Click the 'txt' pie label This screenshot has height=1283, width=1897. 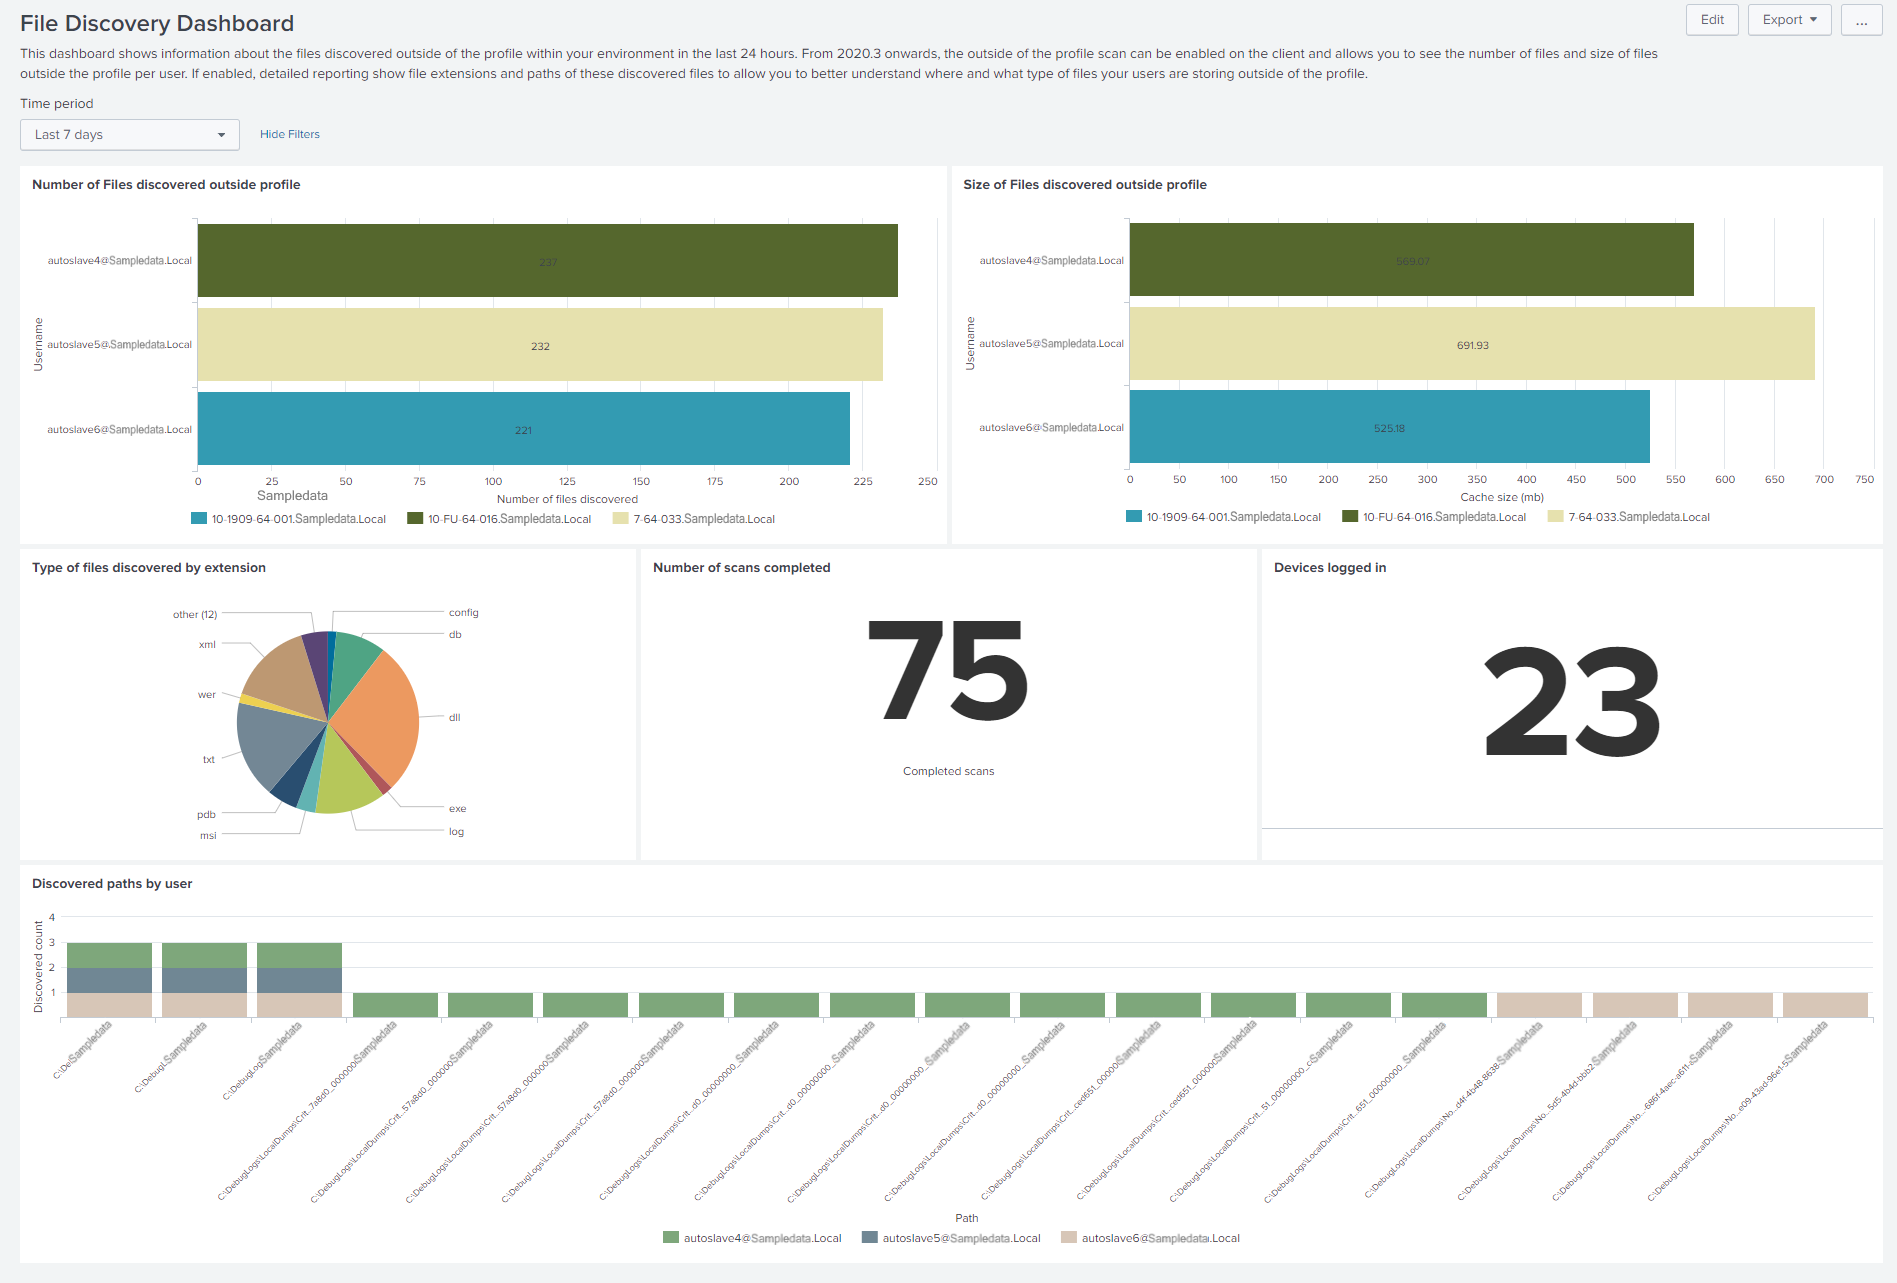(209, 760)
